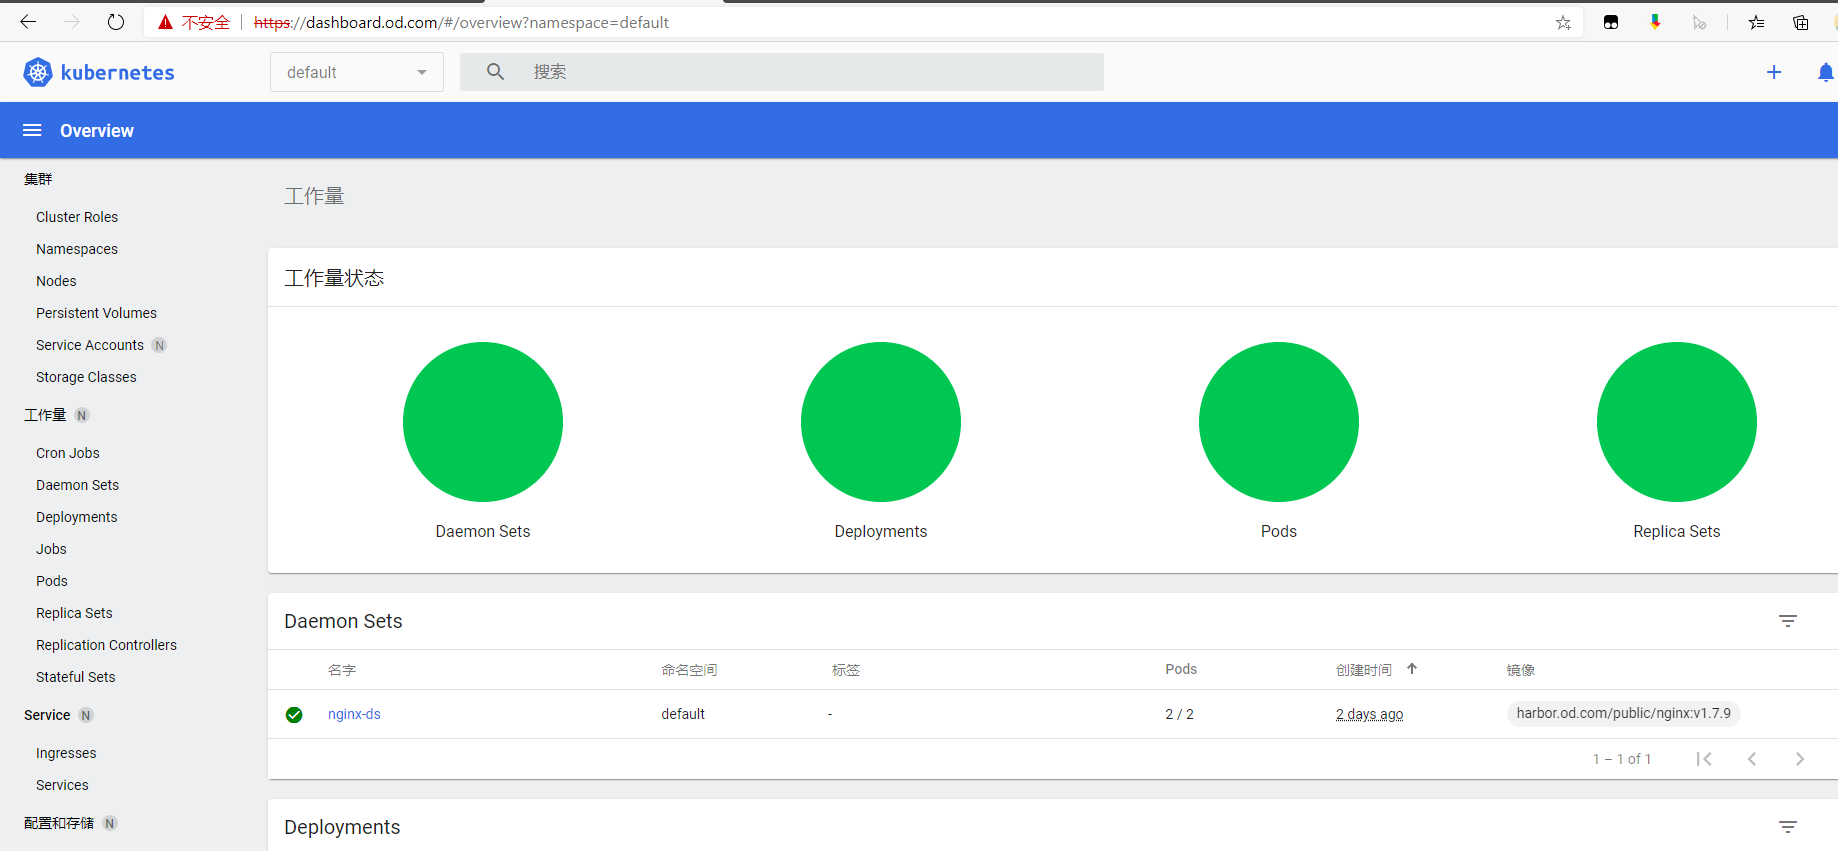Image resolution: width=1838 pixels, height=851 pixels.
Task: Open Replication Controllers in sidebar
Action: [106, 645]
